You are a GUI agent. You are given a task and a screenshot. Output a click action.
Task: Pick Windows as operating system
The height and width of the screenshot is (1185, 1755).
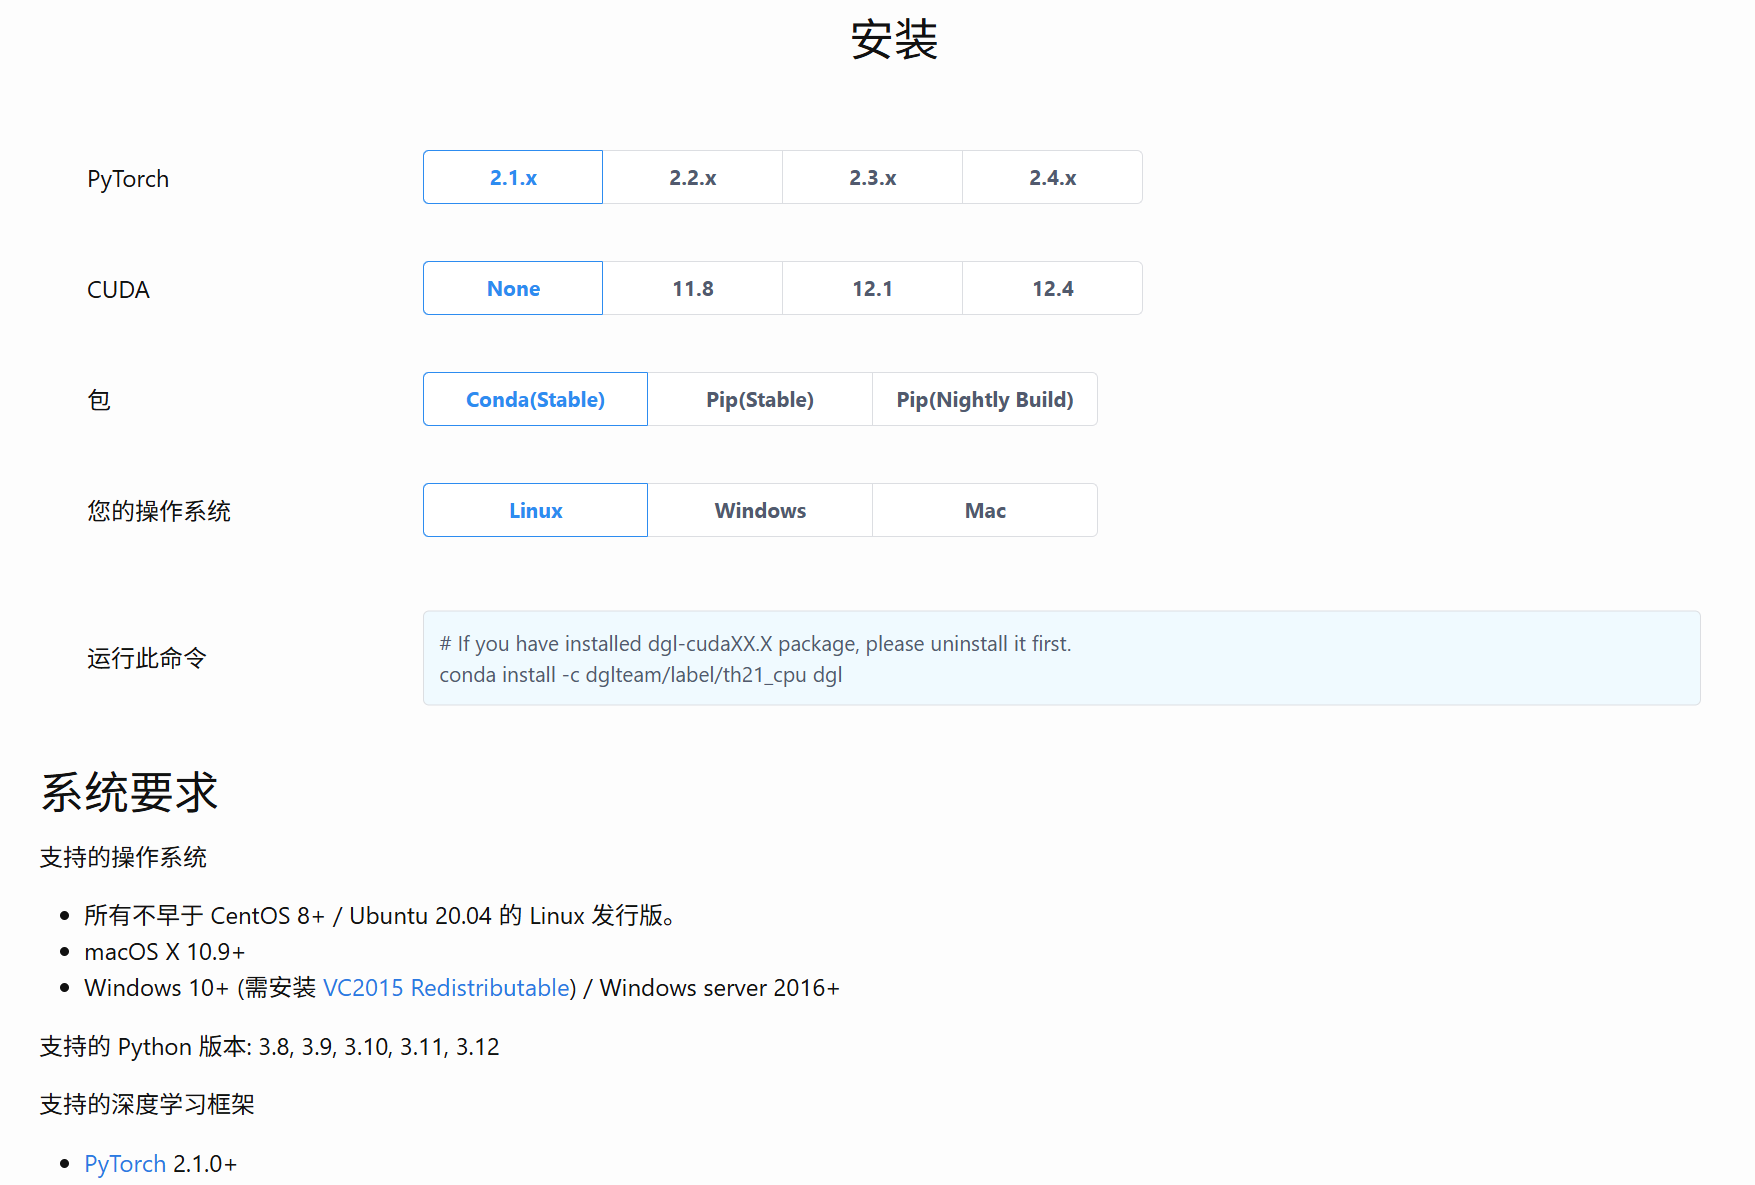pos(760,510)
